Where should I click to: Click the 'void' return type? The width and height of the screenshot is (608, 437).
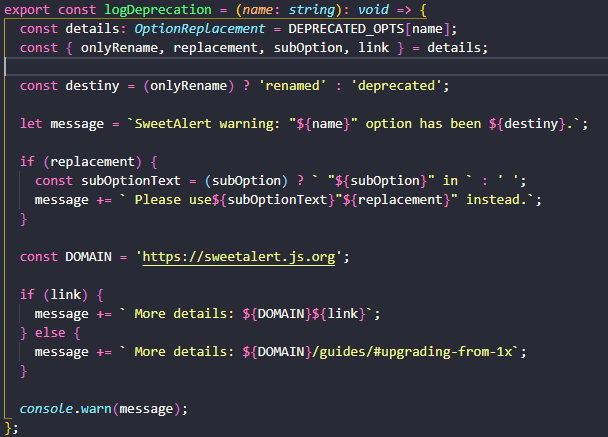click(373, 10)
